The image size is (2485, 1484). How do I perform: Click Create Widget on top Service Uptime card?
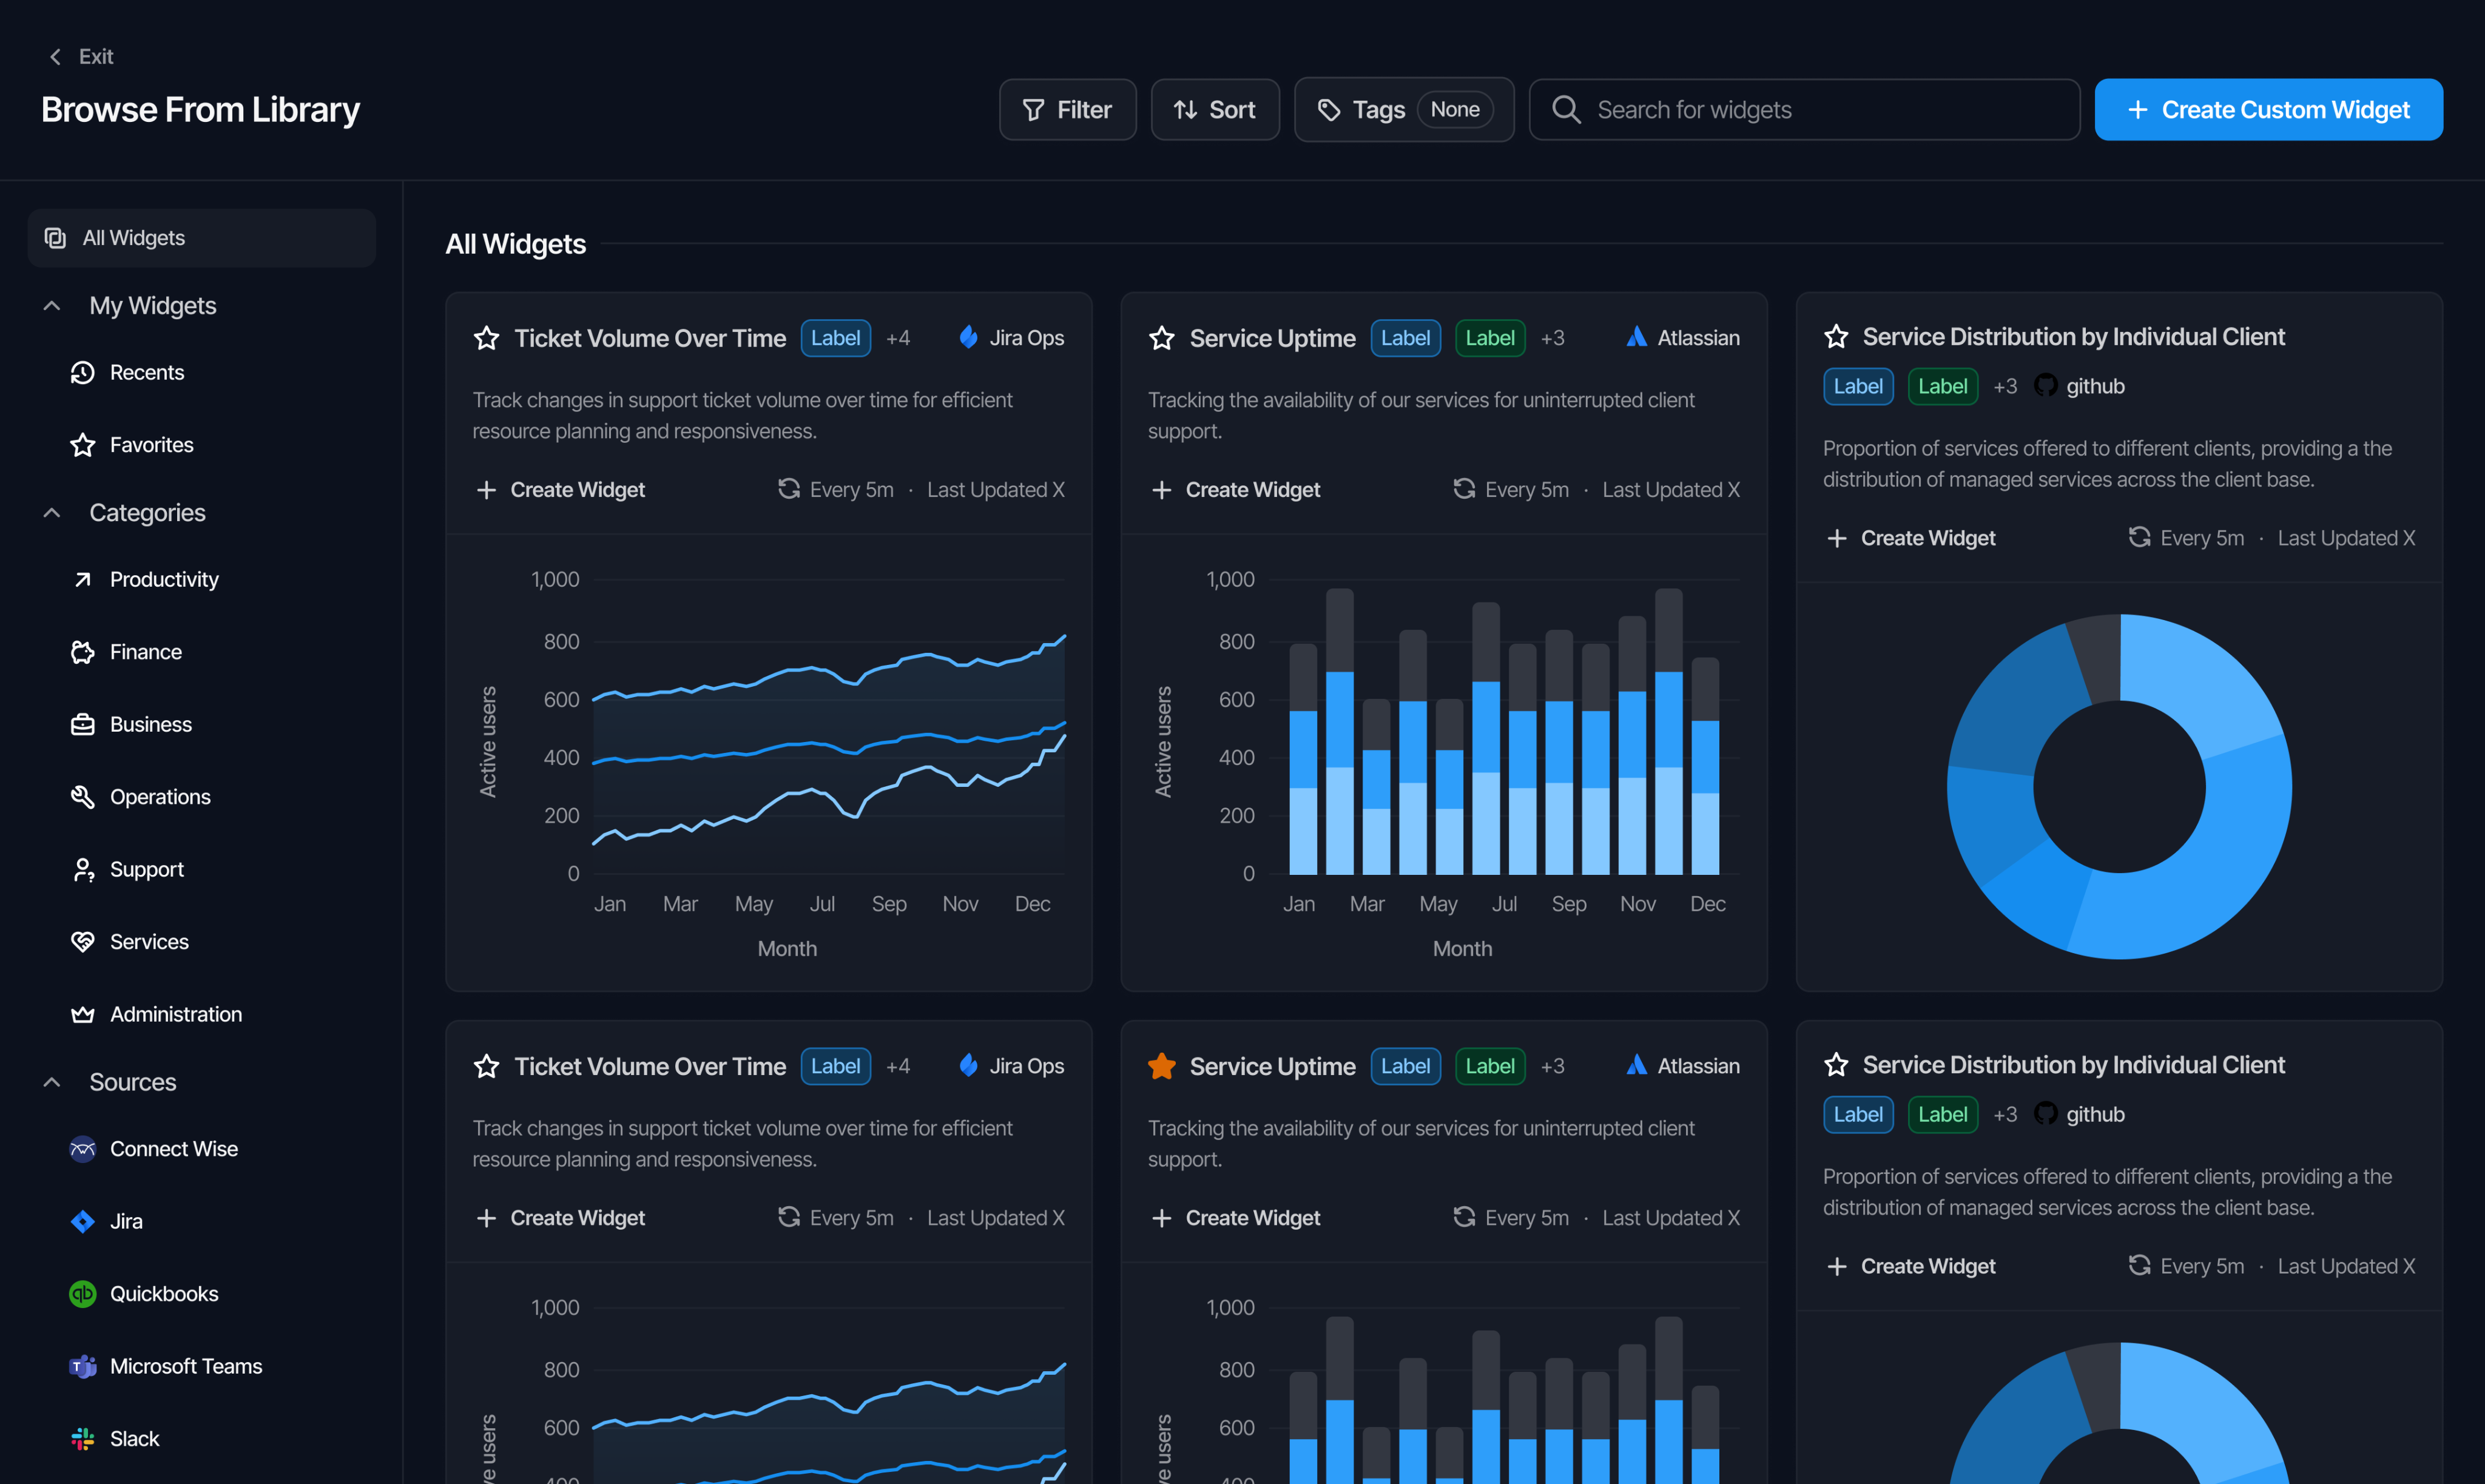[x=1236, y=489]
